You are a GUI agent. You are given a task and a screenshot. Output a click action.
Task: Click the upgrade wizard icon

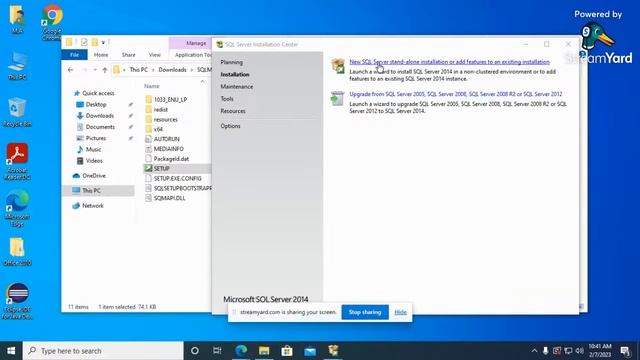(x=338, y=98)
